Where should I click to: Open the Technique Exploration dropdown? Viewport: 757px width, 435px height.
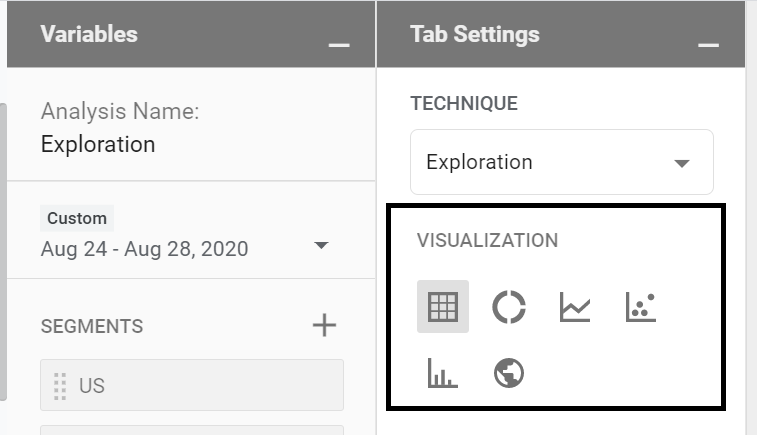[x=561, y=162]
